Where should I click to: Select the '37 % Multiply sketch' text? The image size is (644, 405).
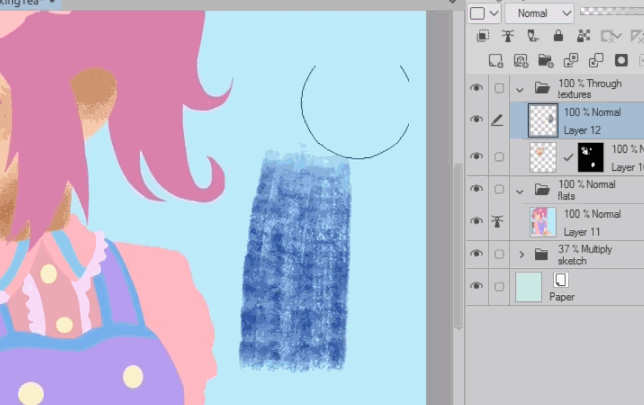[585, 255]
